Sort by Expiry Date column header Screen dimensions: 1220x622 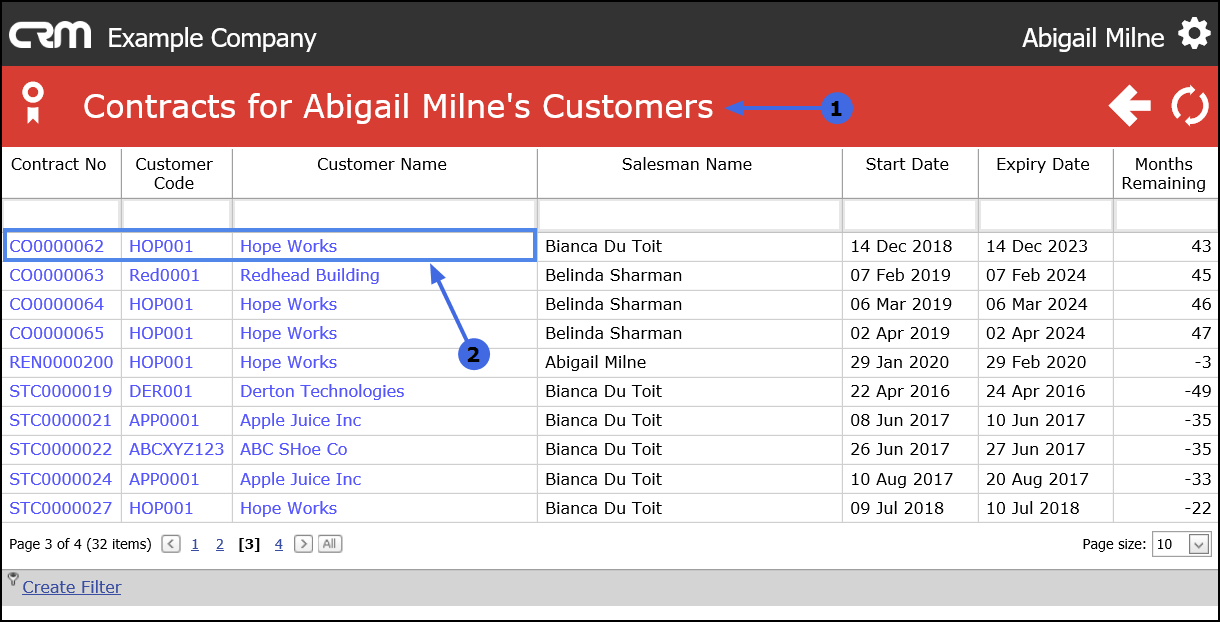tap(1042, 164)
